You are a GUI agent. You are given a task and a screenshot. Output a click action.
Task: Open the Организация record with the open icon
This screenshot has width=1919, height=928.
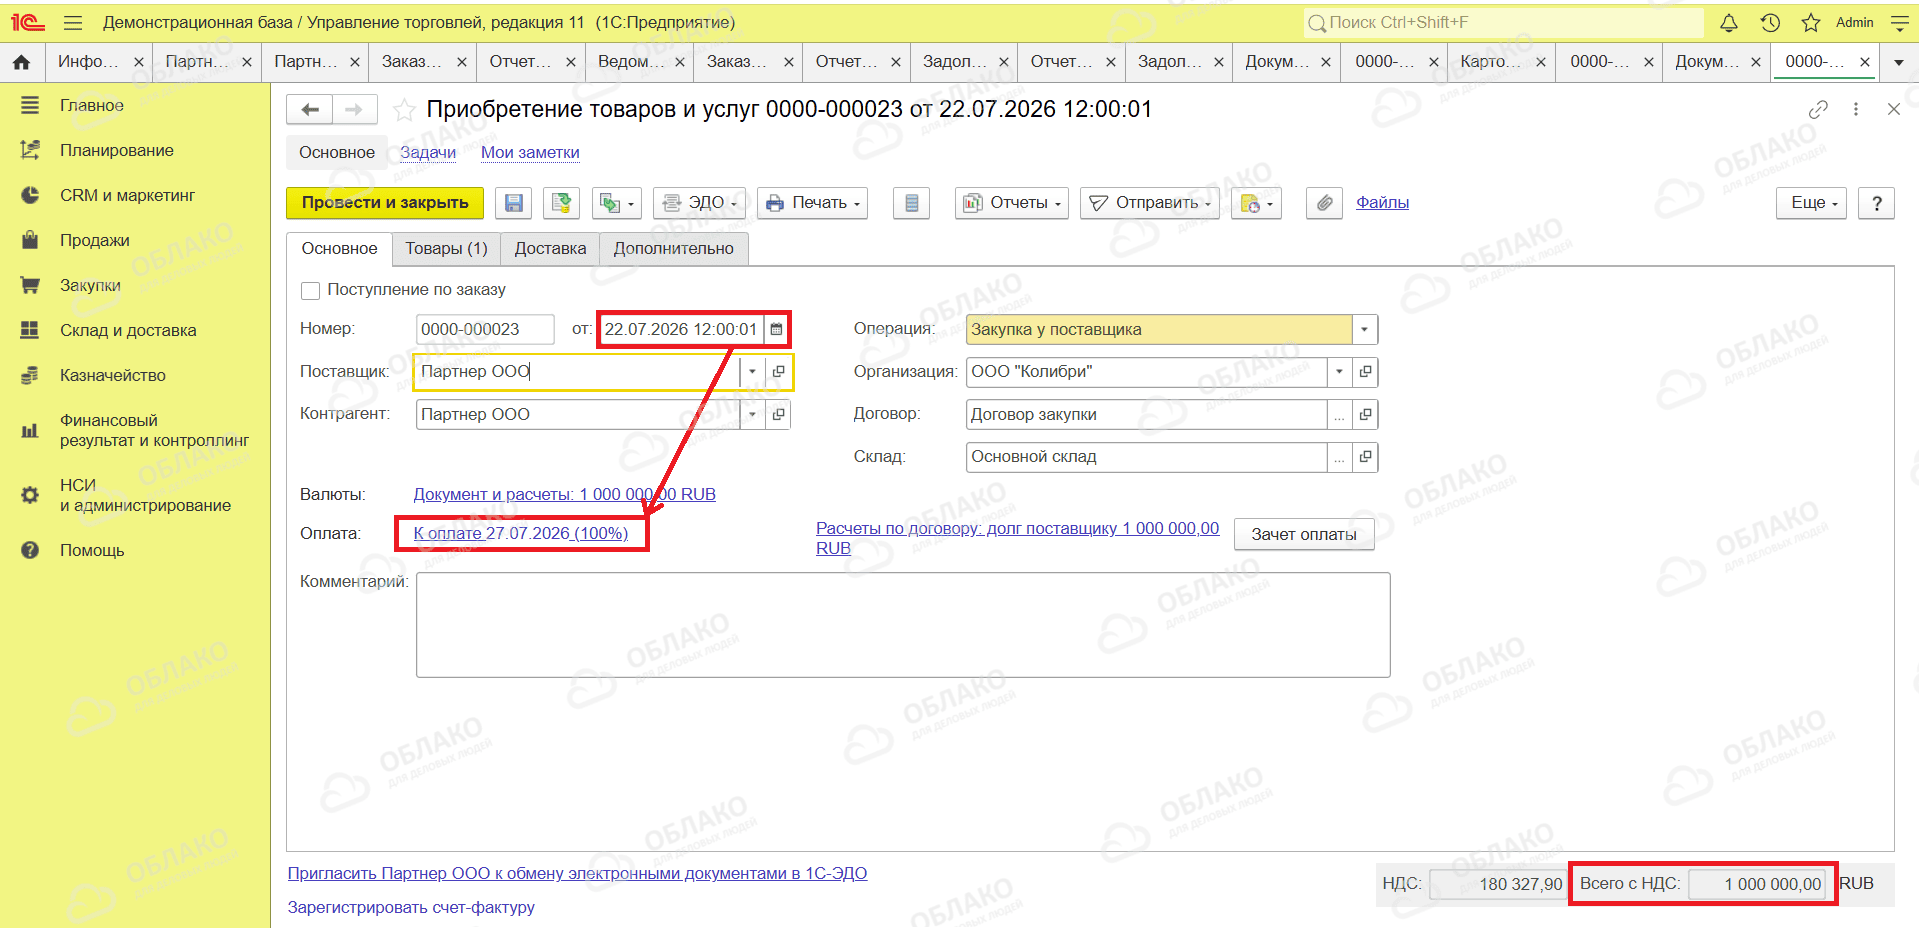[x=1365, y=372]
